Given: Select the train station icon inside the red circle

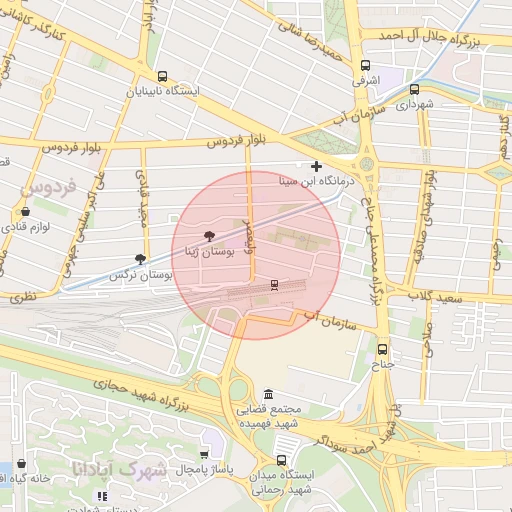Looking at the screenshot, I should [274, 285].
